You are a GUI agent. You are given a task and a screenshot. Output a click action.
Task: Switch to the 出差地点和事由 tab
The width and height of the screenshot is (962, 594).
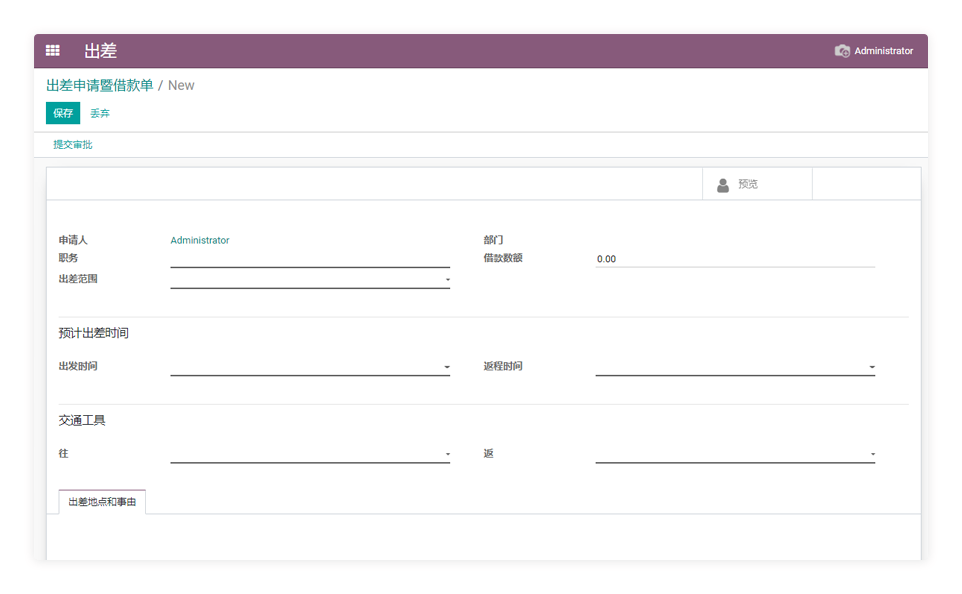tap(102, 502)
